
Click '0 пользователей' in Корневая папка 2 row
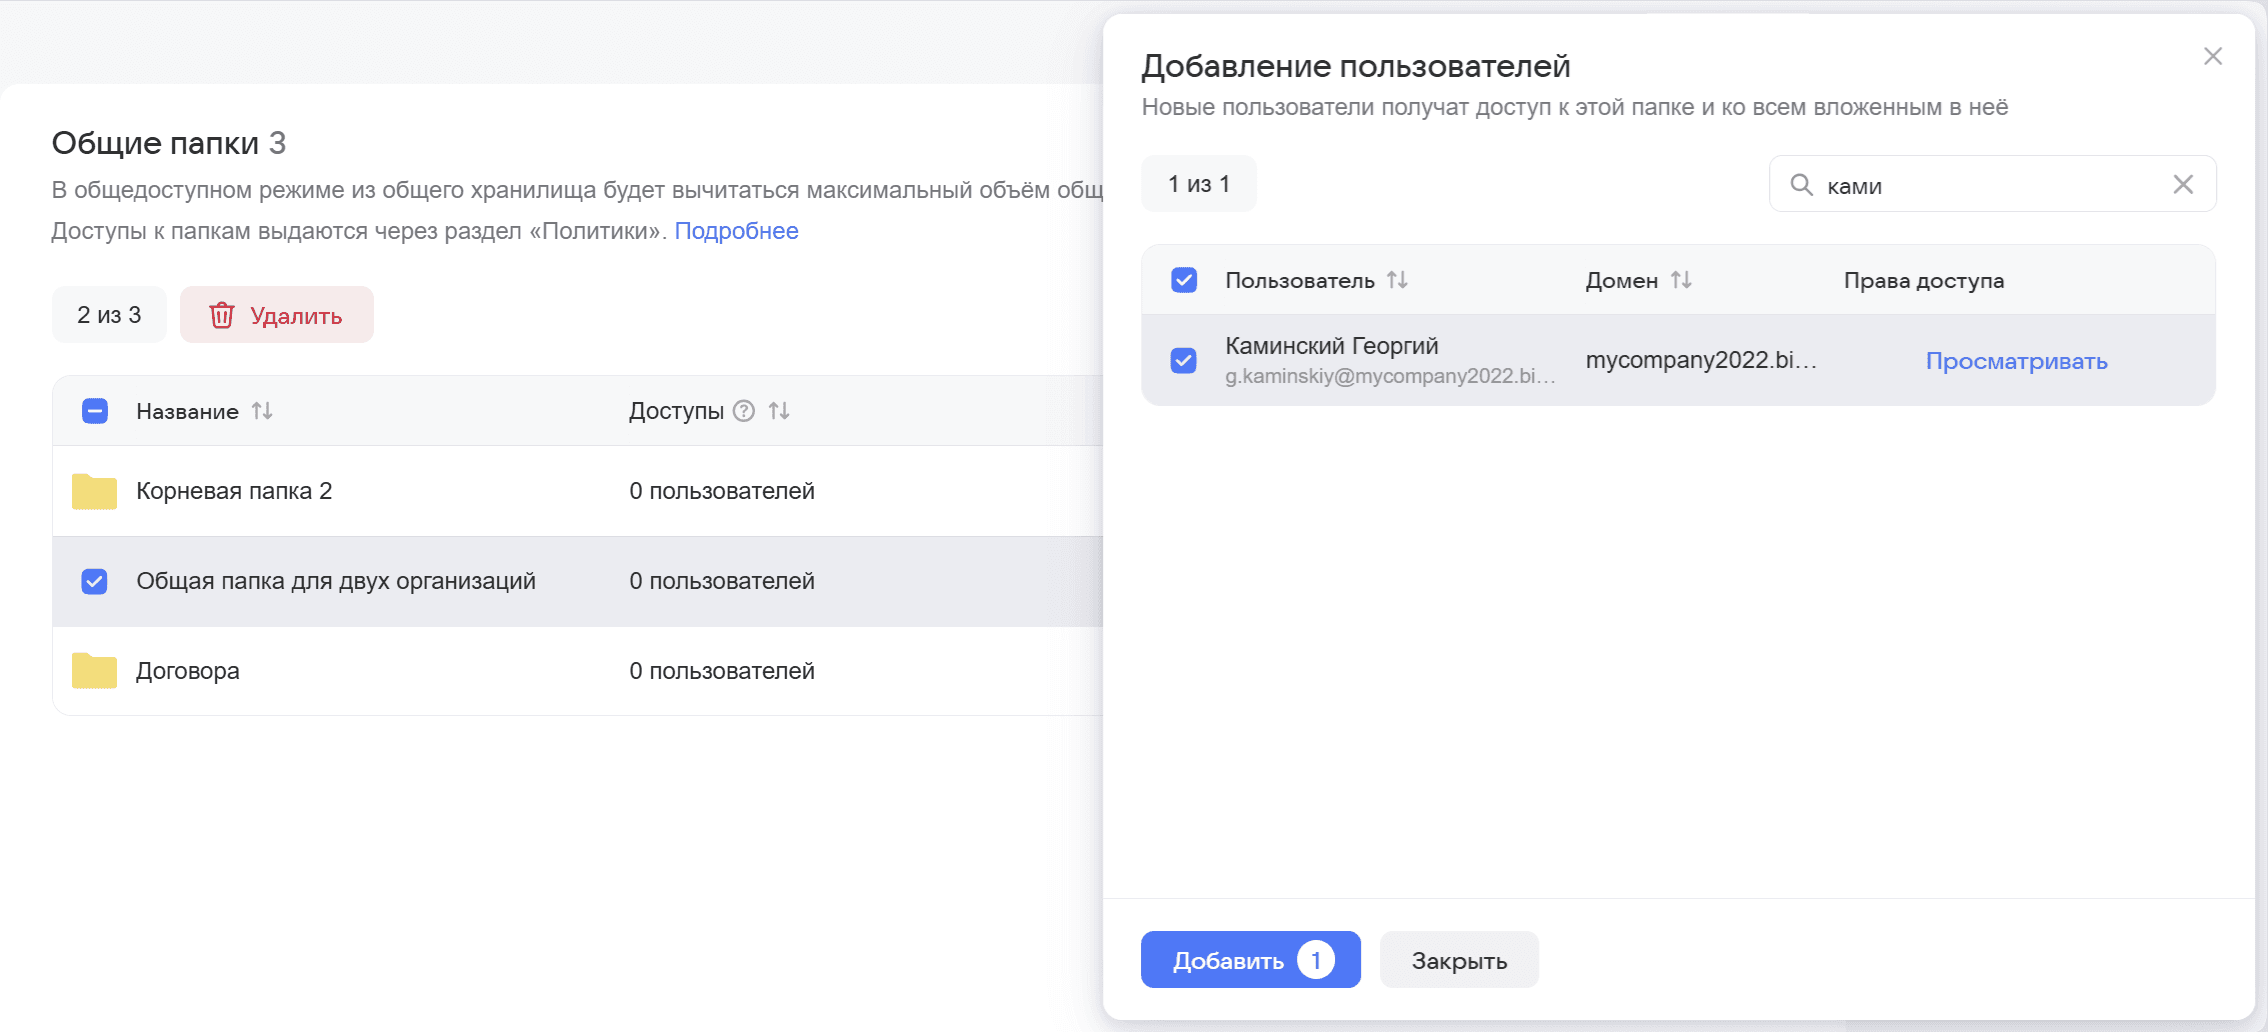click(722, 491)
